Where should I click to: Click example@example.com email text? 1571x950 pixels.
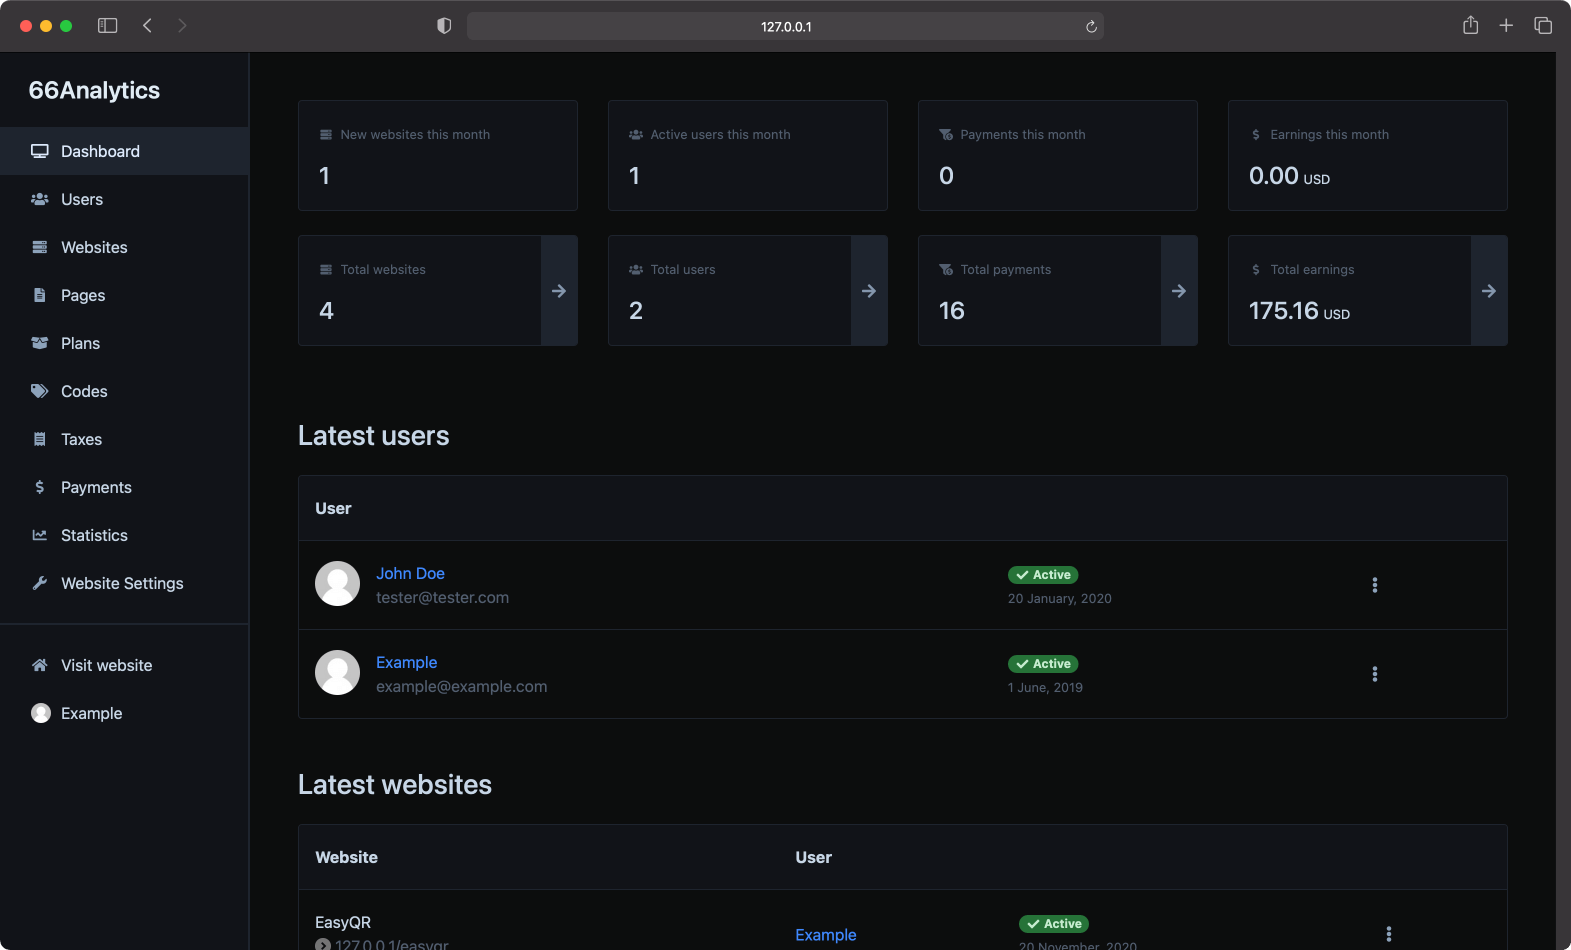tap(461, 686)
